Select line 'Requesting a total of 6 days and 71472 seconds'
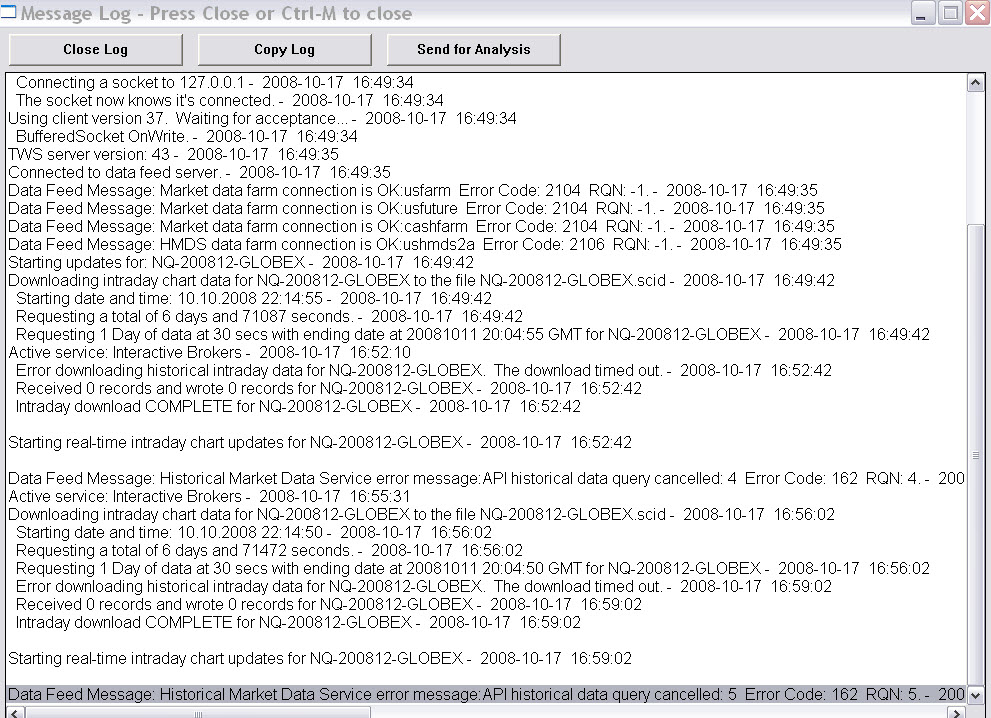Image resolution: width=991 pixels, height=718 pixels. click(x=269, y=551)
